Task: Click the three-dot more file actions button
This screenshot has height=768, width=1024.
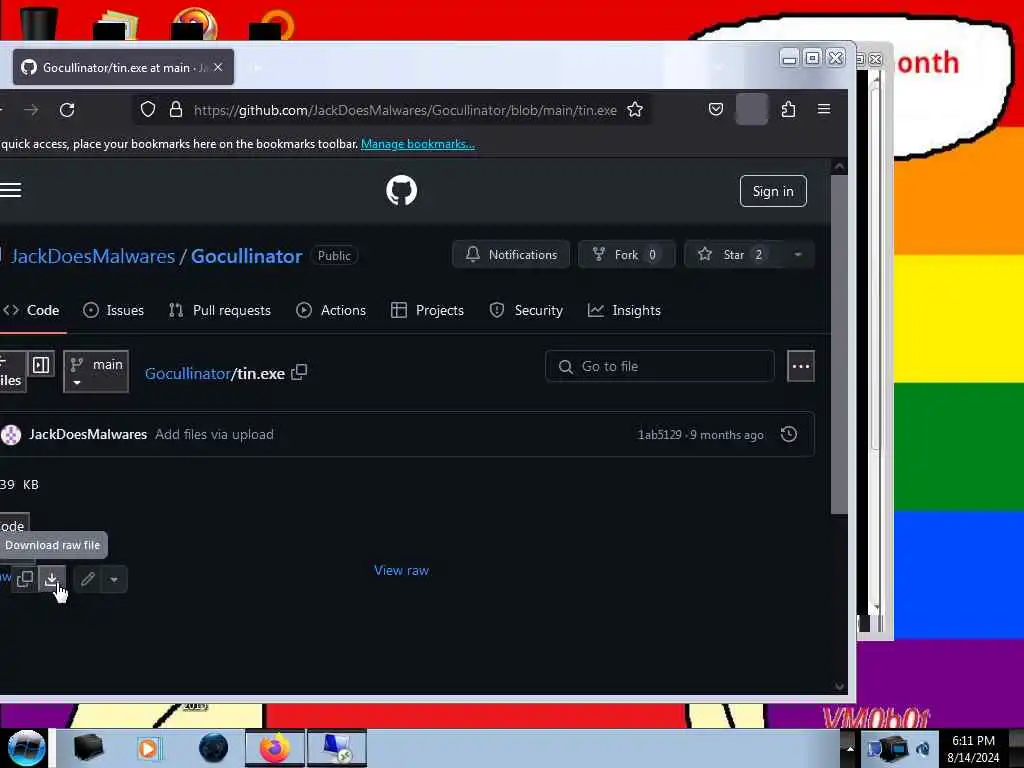Action: (801, 366)
